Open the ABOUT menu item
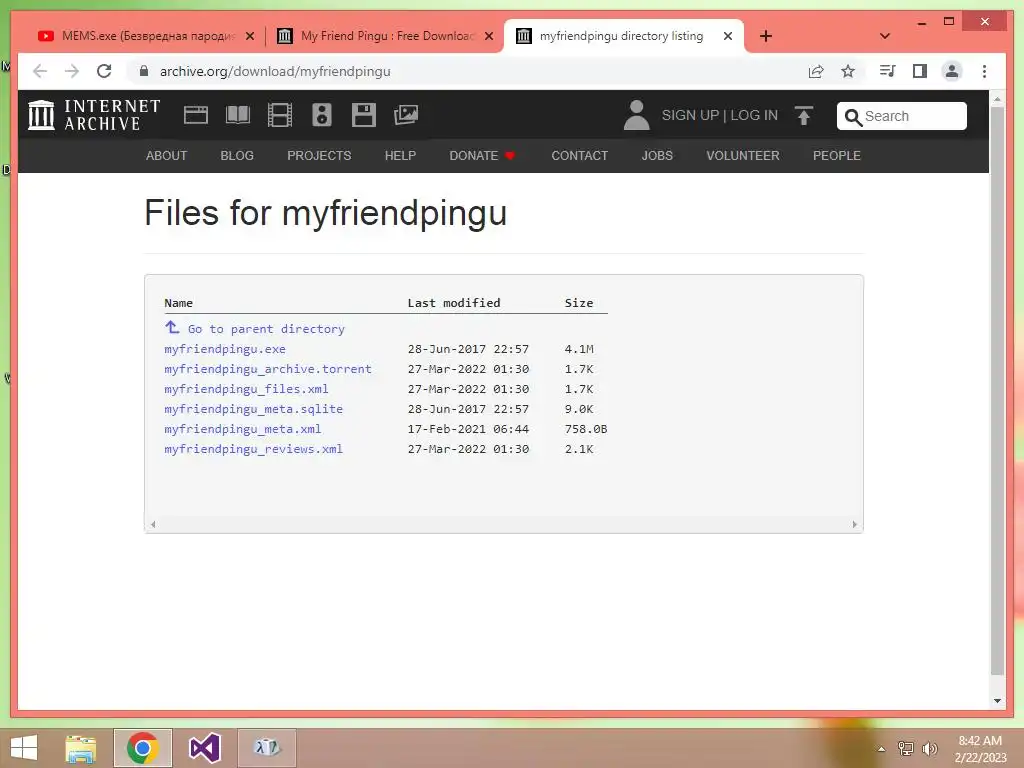This screenshot has height=768, width=1024. [x=167, y=155]
